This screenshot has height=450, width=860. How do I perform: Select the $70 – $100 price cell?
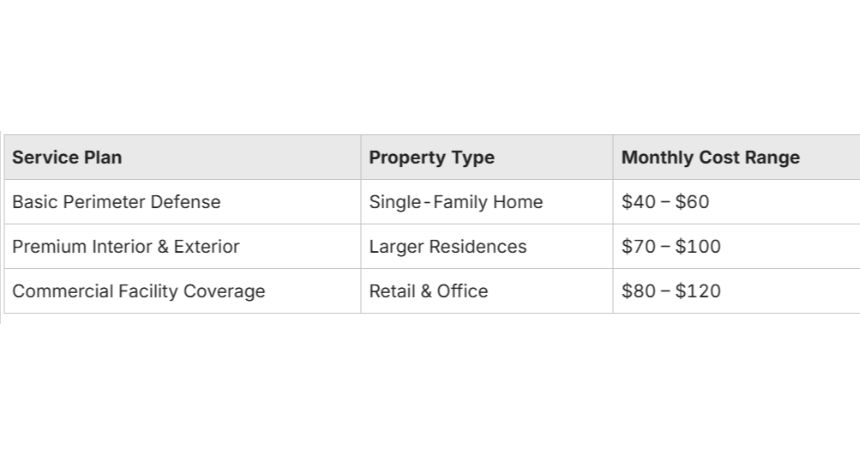[x=736, y=246]
